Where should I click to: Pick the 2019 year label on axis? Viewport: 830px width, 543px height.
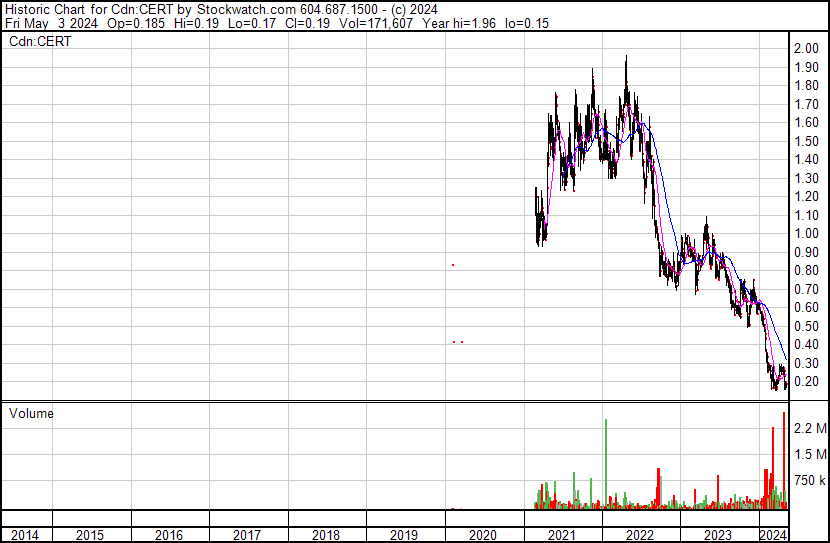(404, 535)
